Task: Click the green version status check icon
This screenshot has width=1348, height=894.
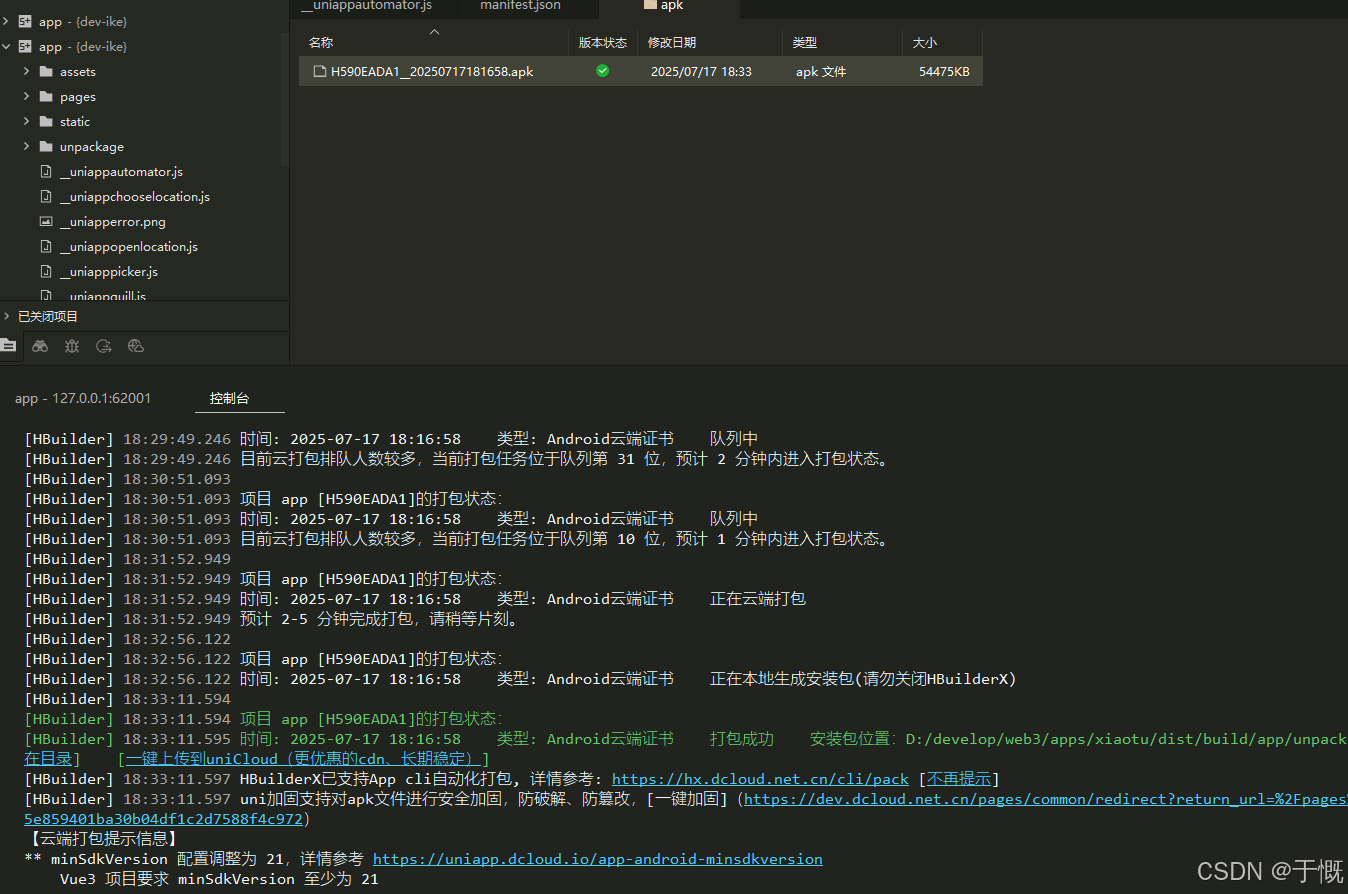Action: (x=602, y=71)
